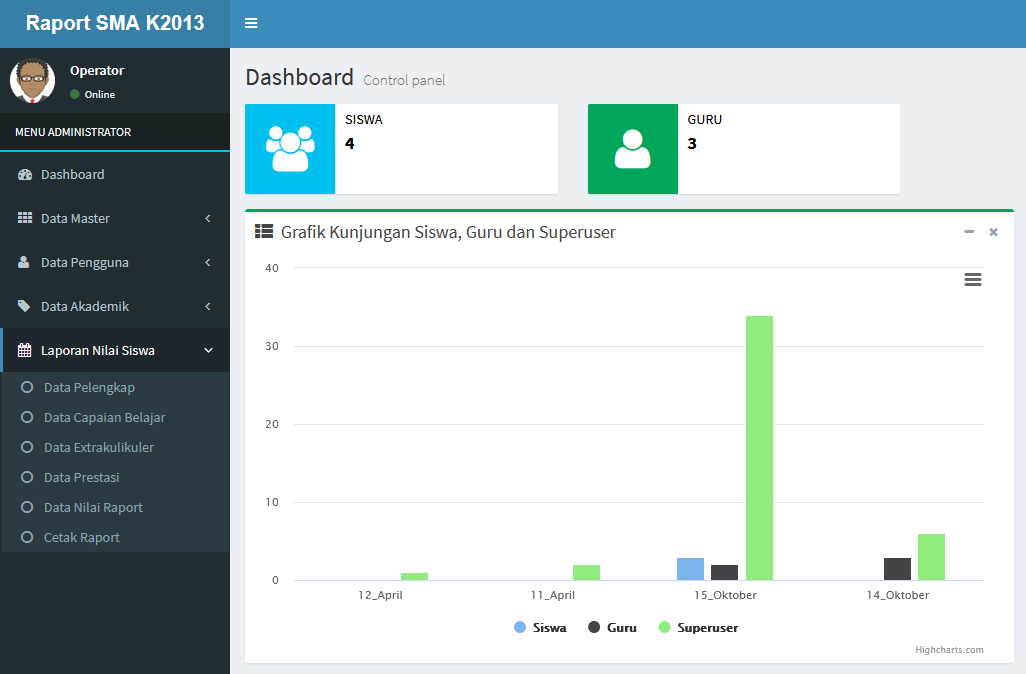Select the Laporan Nilai Siswa menu

(x=115, y=350)
